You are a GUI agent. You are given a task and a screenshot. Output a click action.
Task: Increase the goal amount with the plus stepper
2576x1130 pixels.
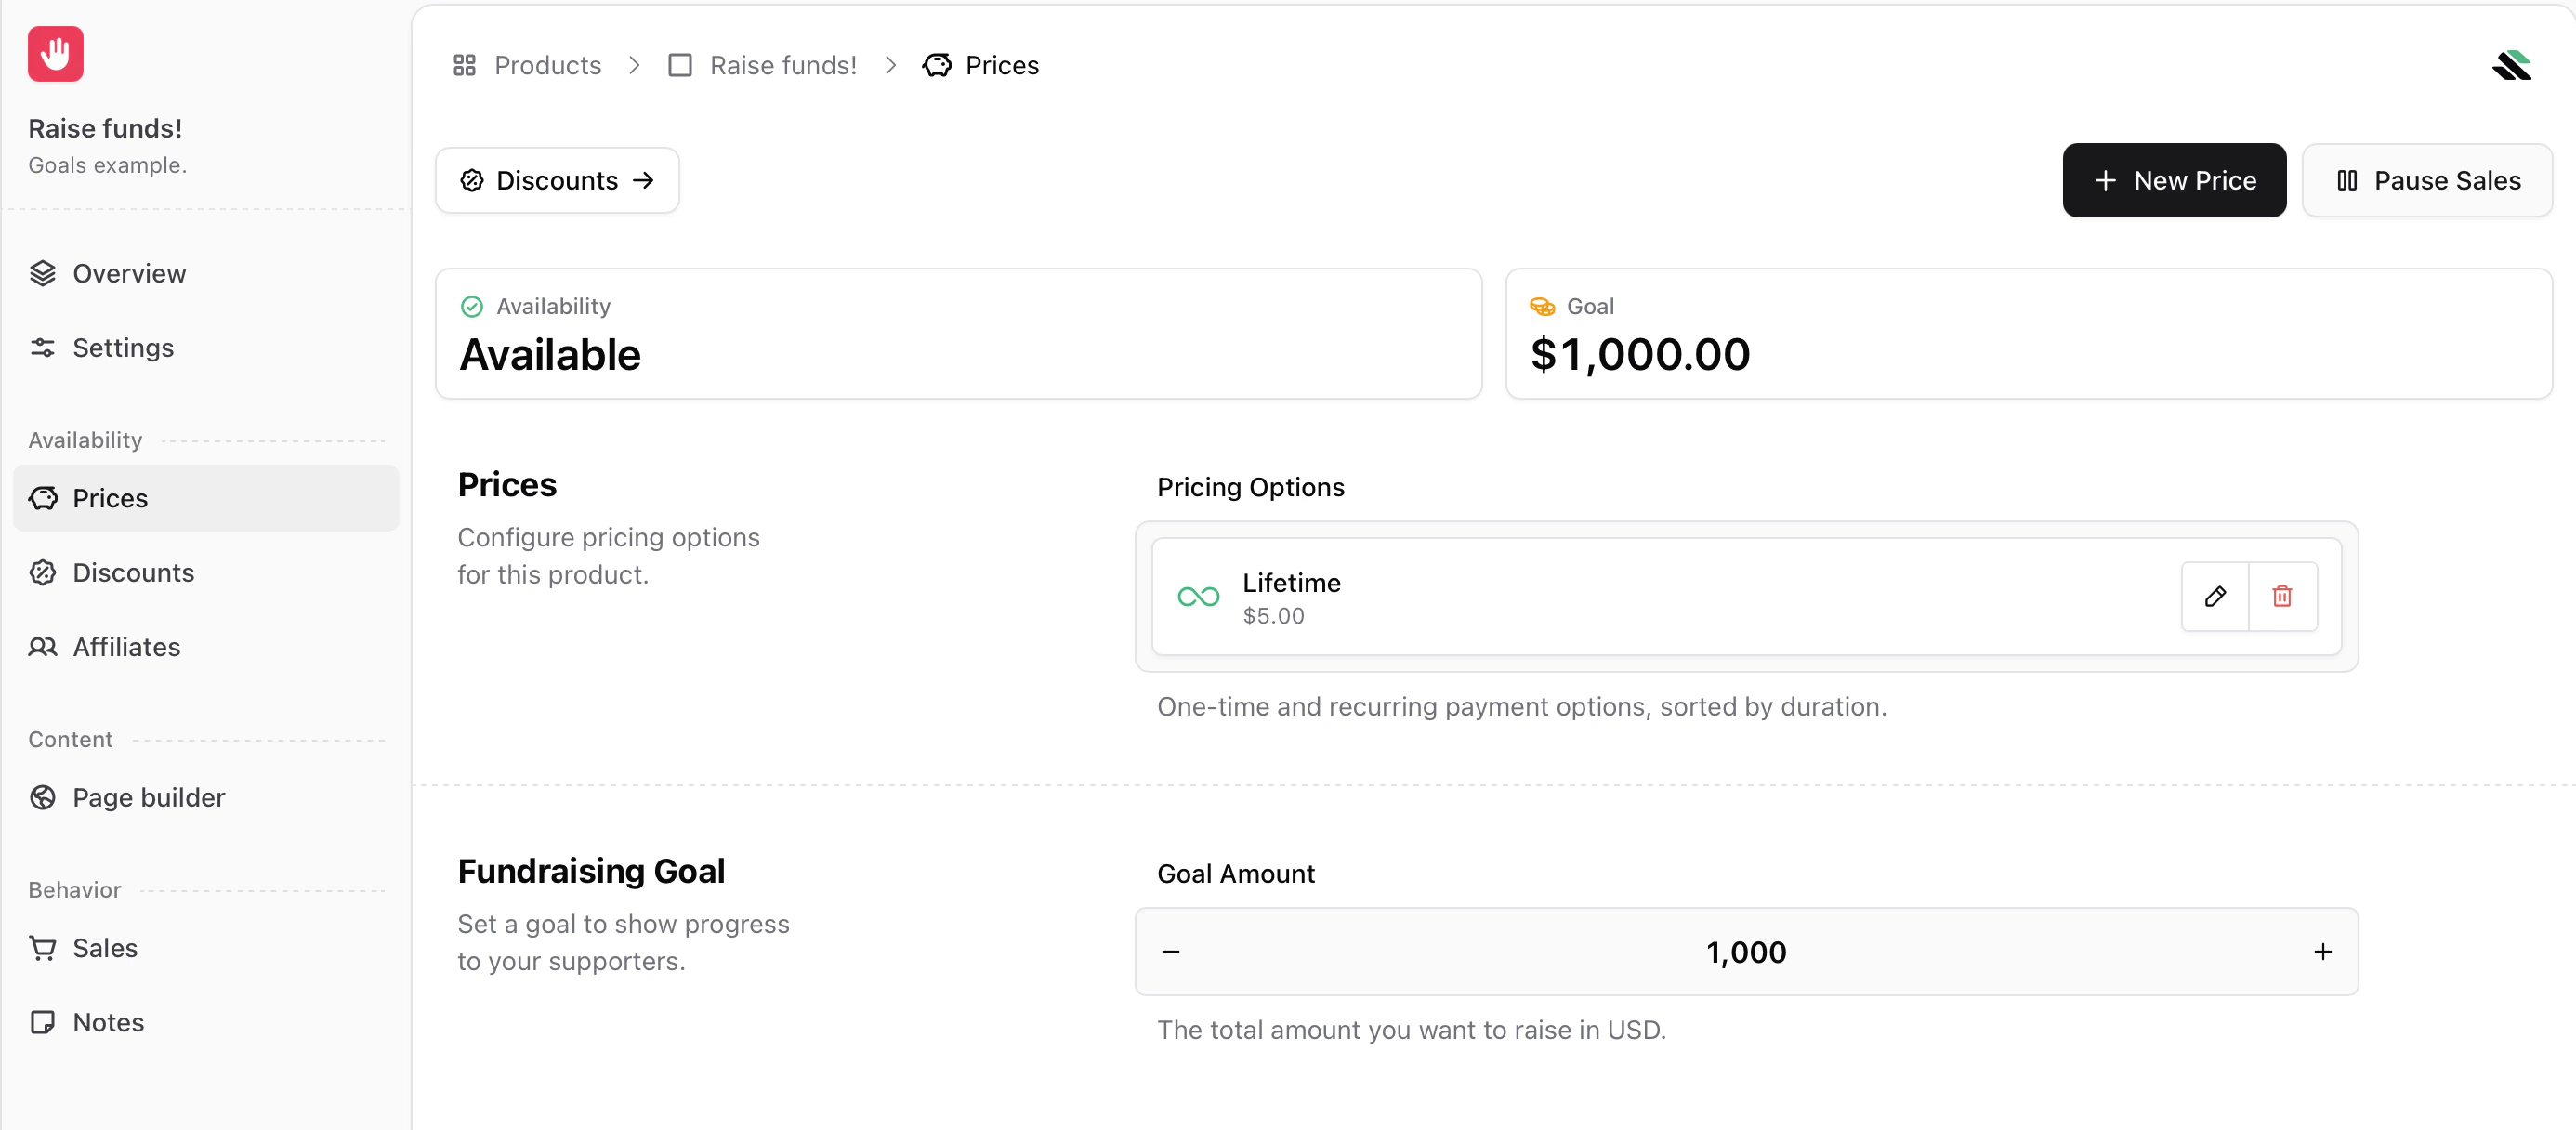point(2323,951)
